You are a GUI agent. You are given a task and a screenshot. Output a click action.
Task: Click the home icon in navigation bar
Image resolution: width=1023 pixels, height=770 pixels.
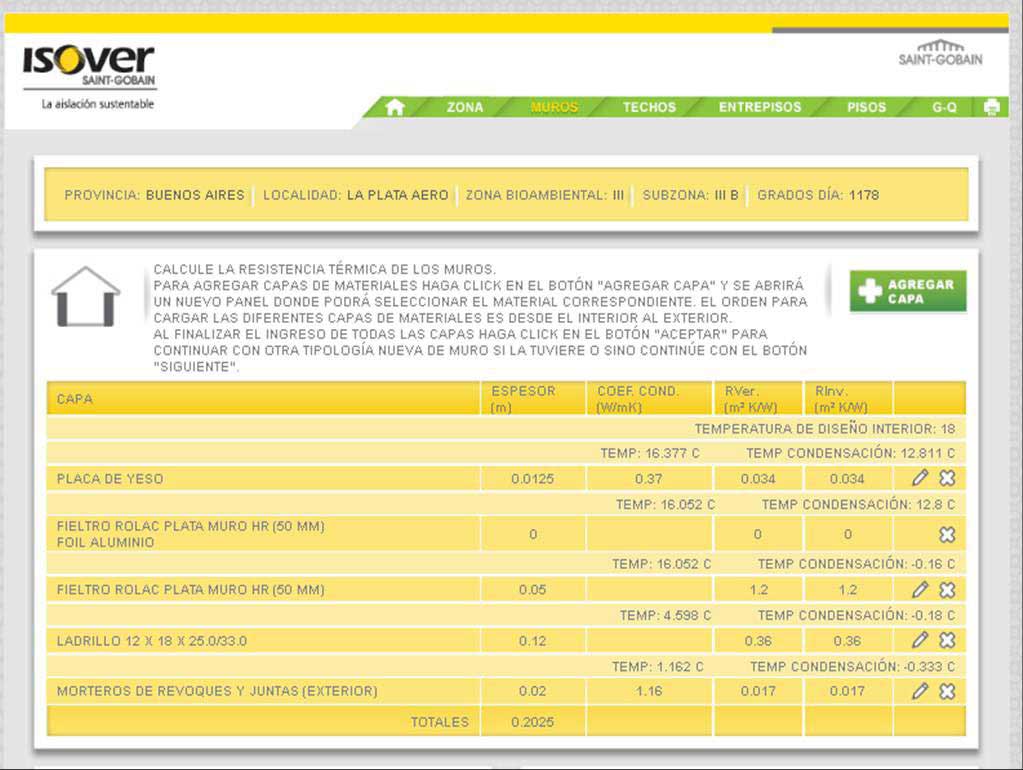[x=394, y=107]
